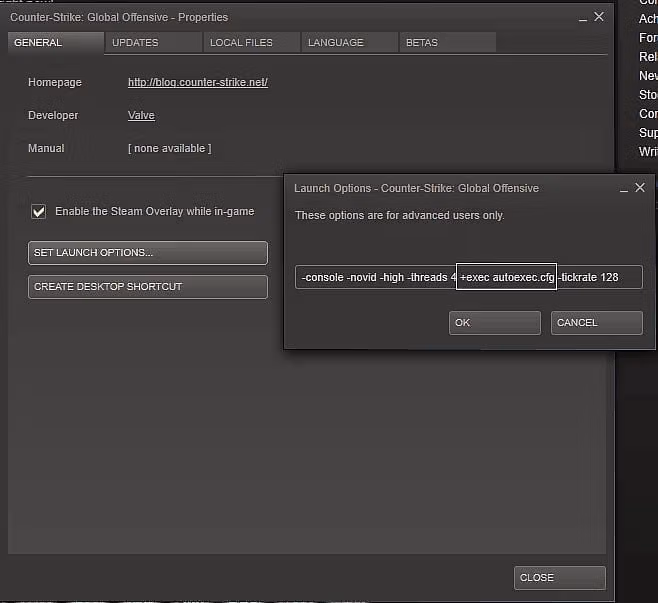Open the LOCAL FILES tab

pos(252,42)
